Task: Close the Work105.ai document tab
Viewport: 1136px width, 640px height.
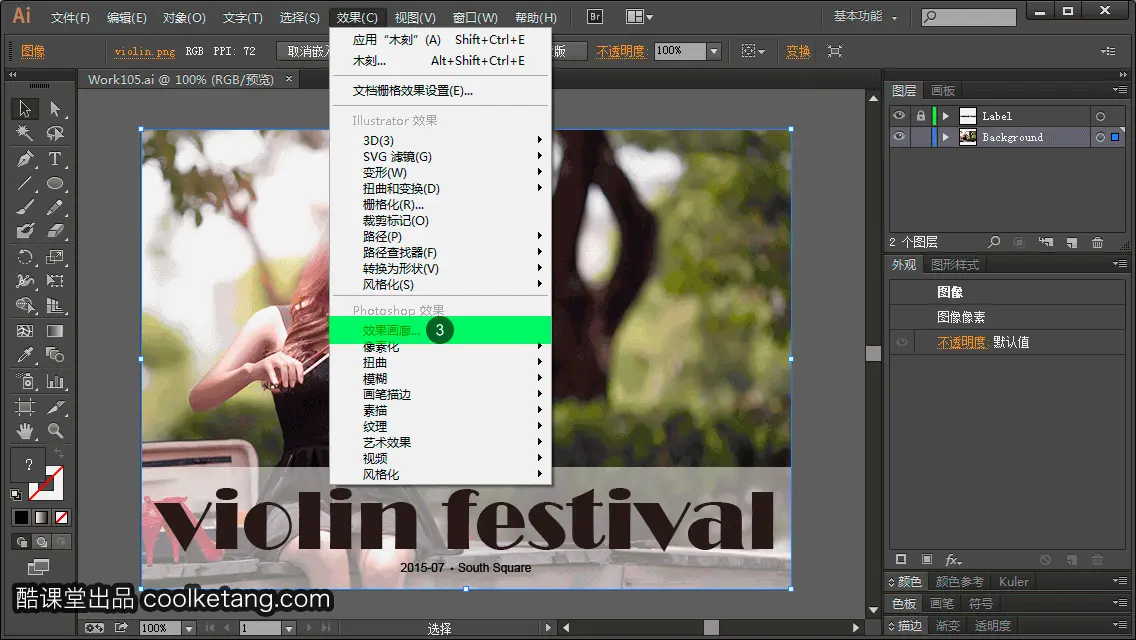Action: [x=289, y=78]
